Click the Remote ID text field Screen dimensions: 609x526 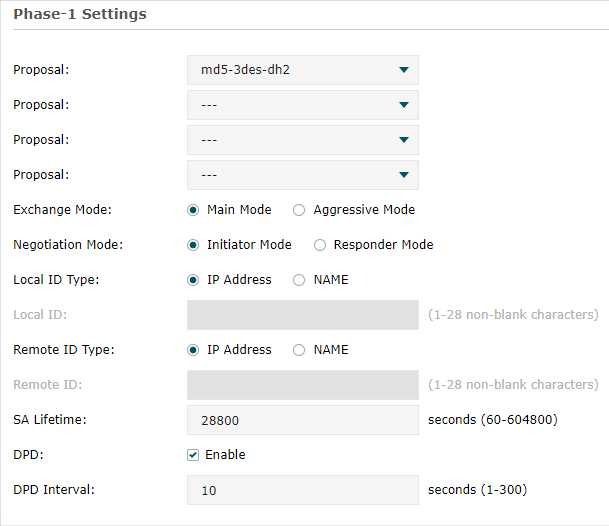303,385
